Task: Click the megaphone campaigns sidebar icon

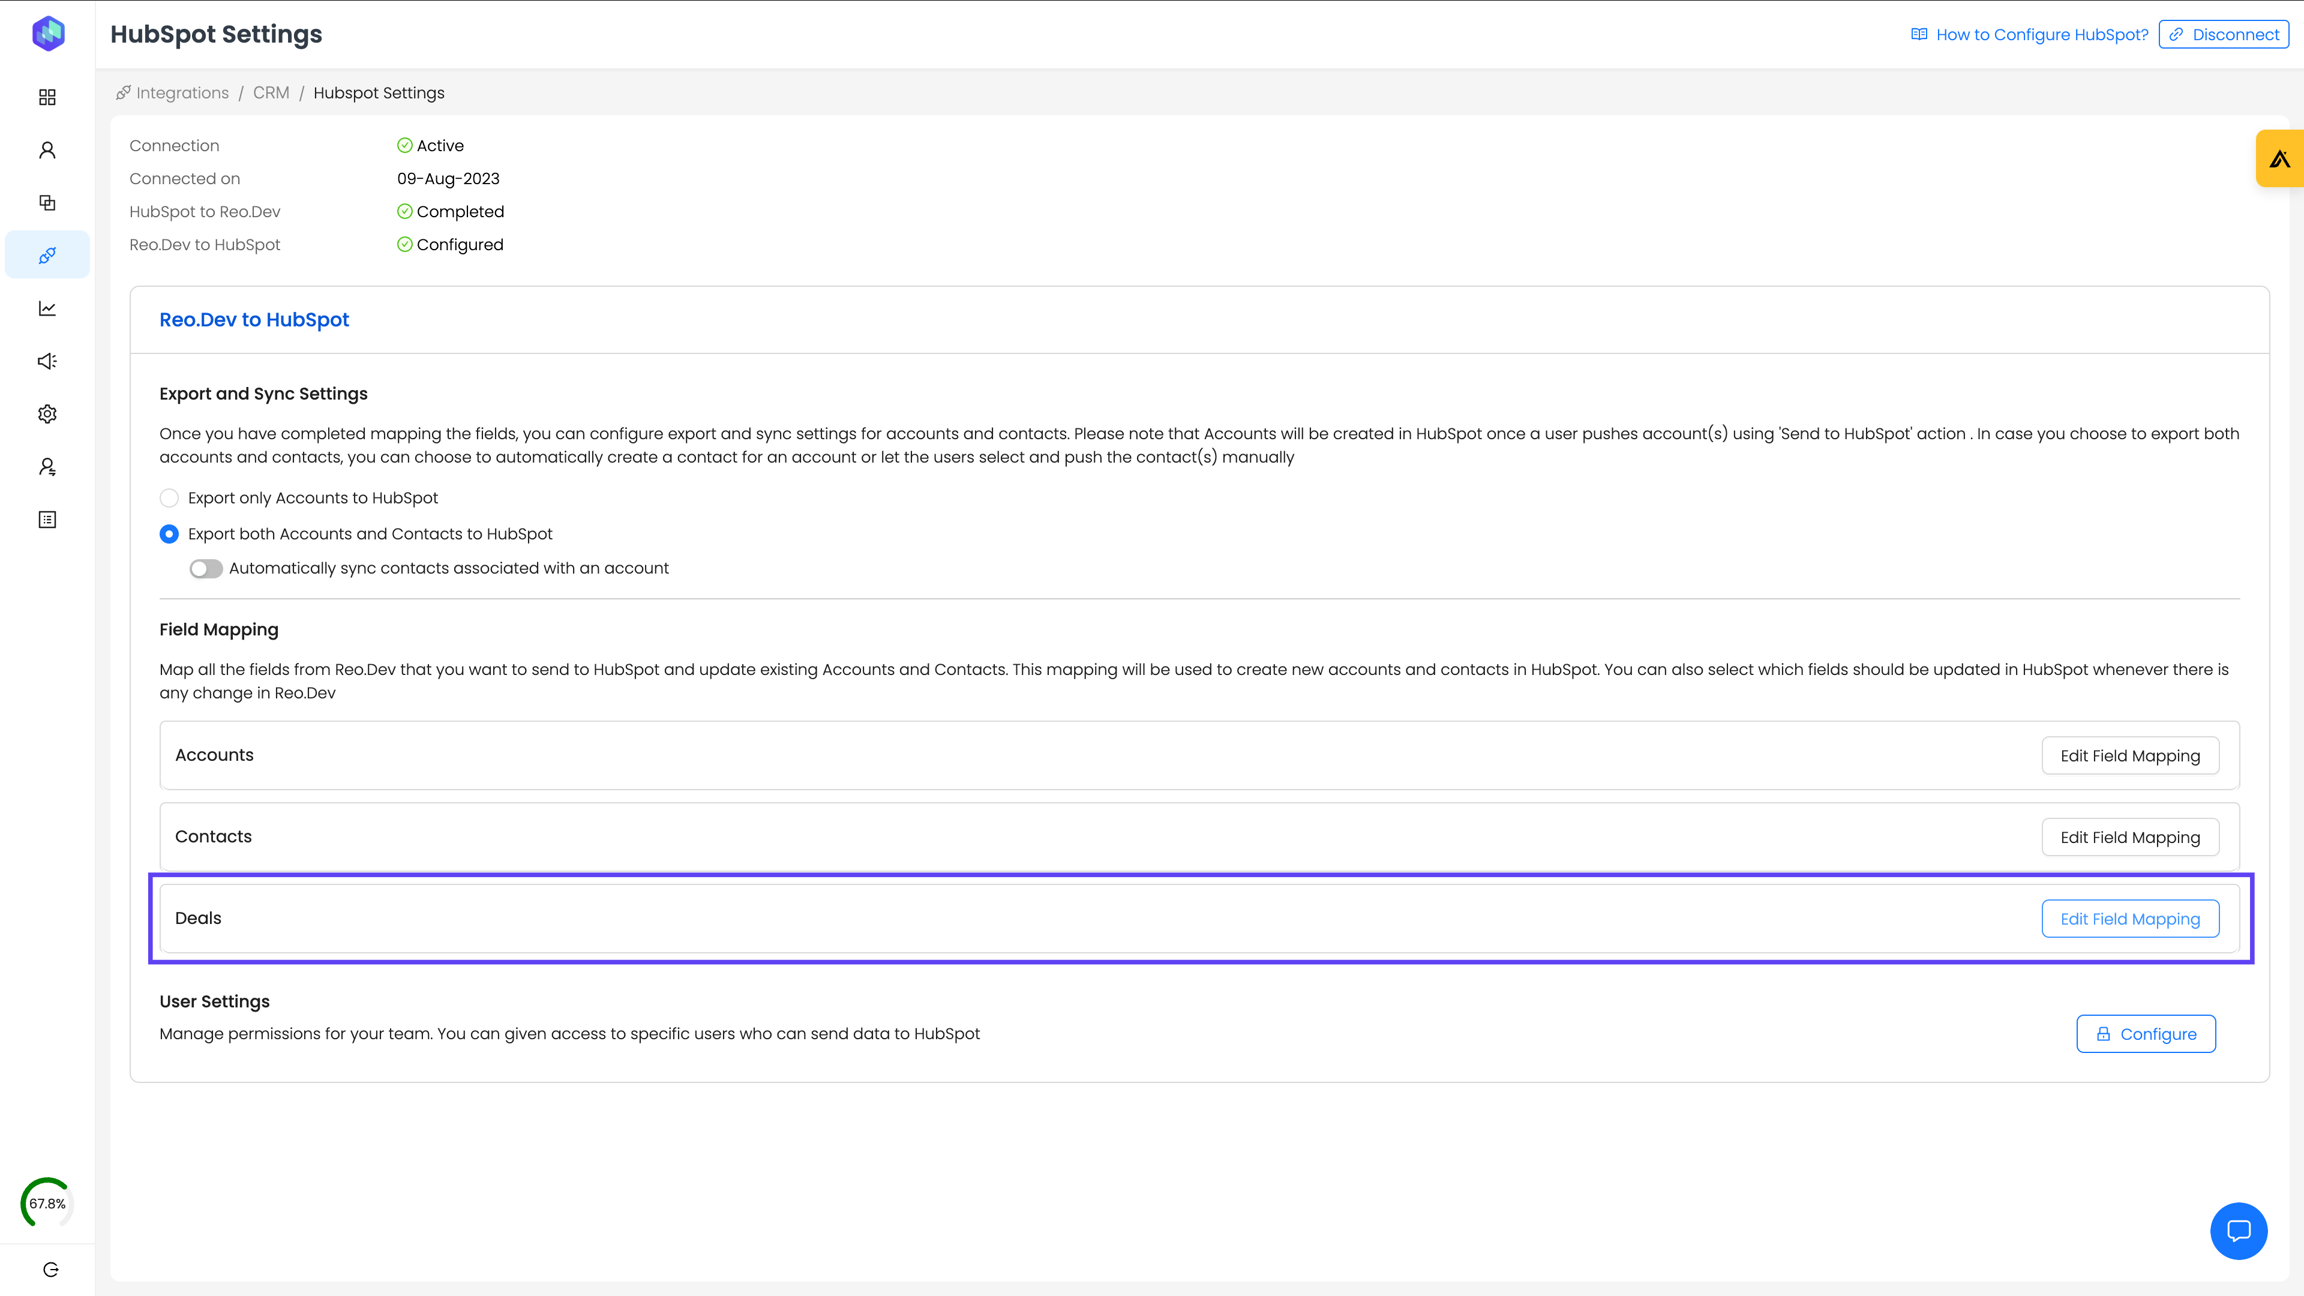Action: pos(47,361)
